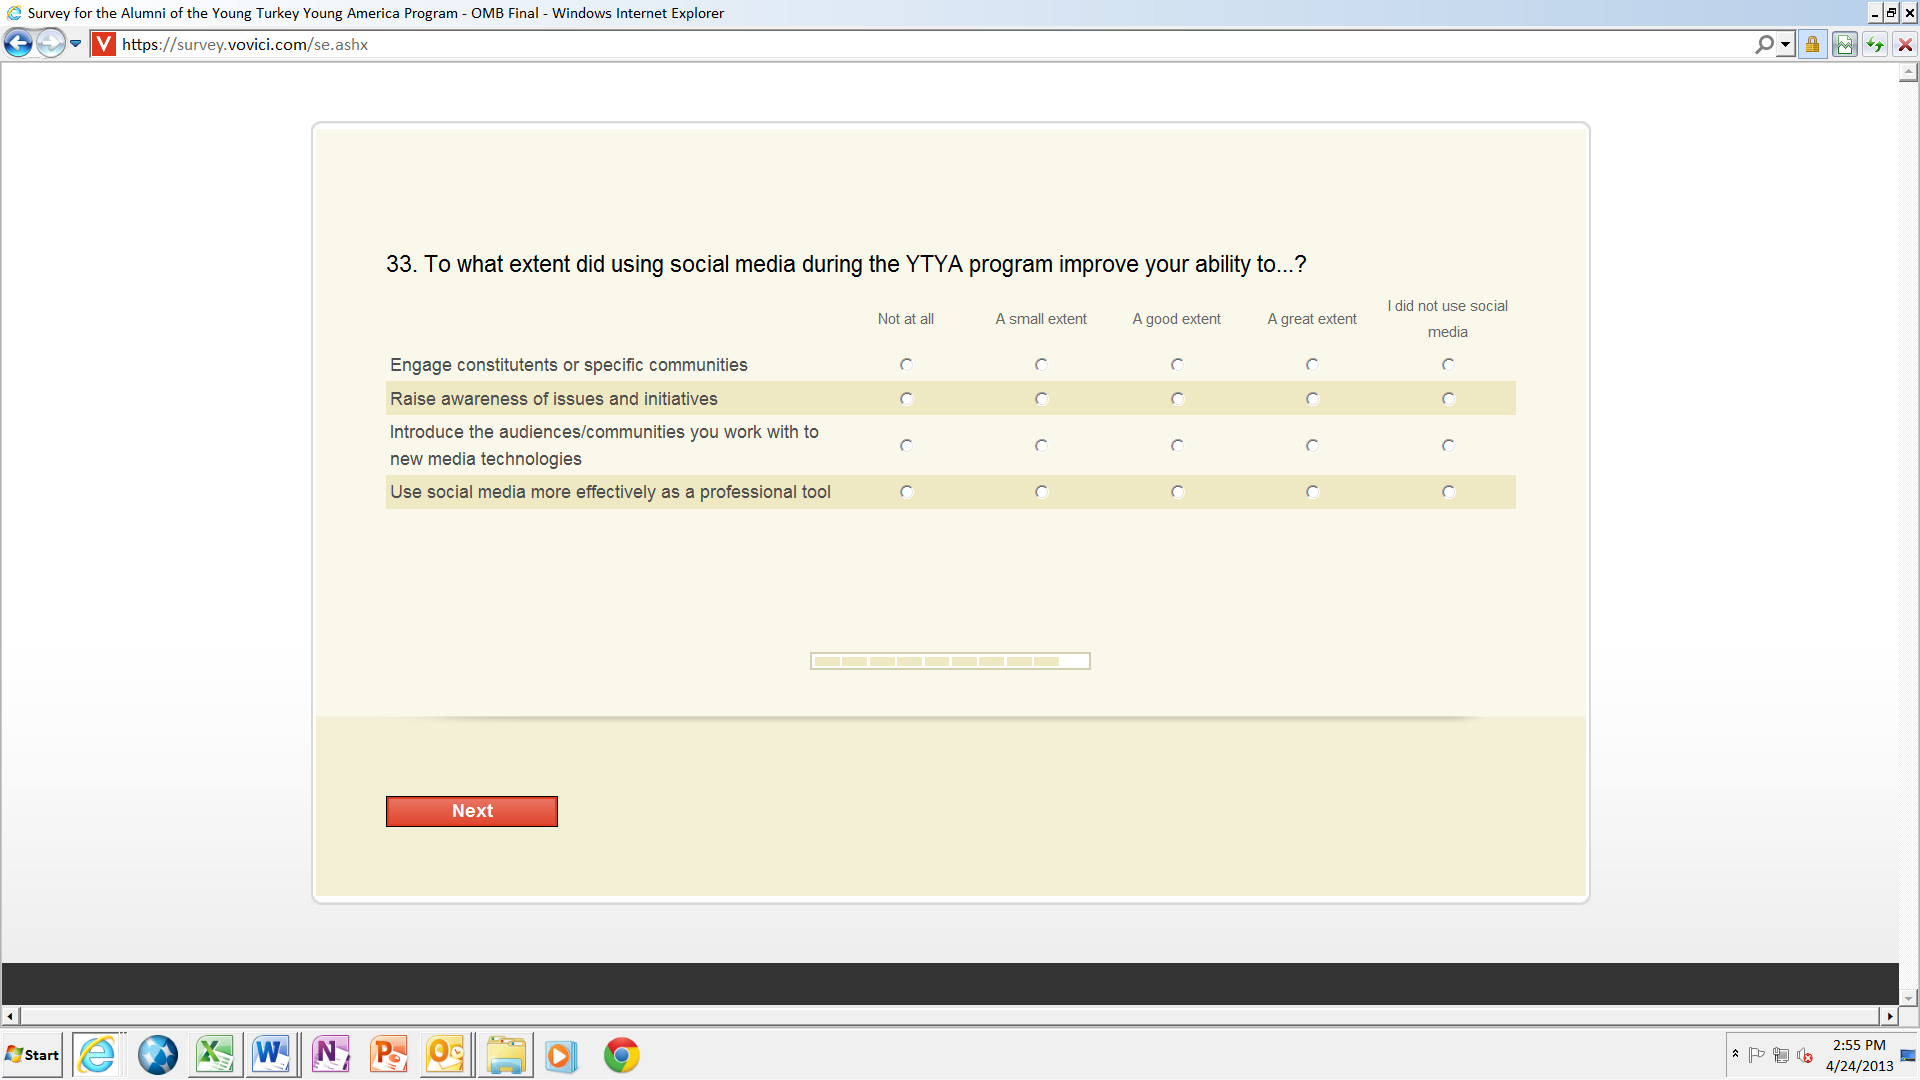Select 'A great extent' for professional tool row

pos(1312,492)
